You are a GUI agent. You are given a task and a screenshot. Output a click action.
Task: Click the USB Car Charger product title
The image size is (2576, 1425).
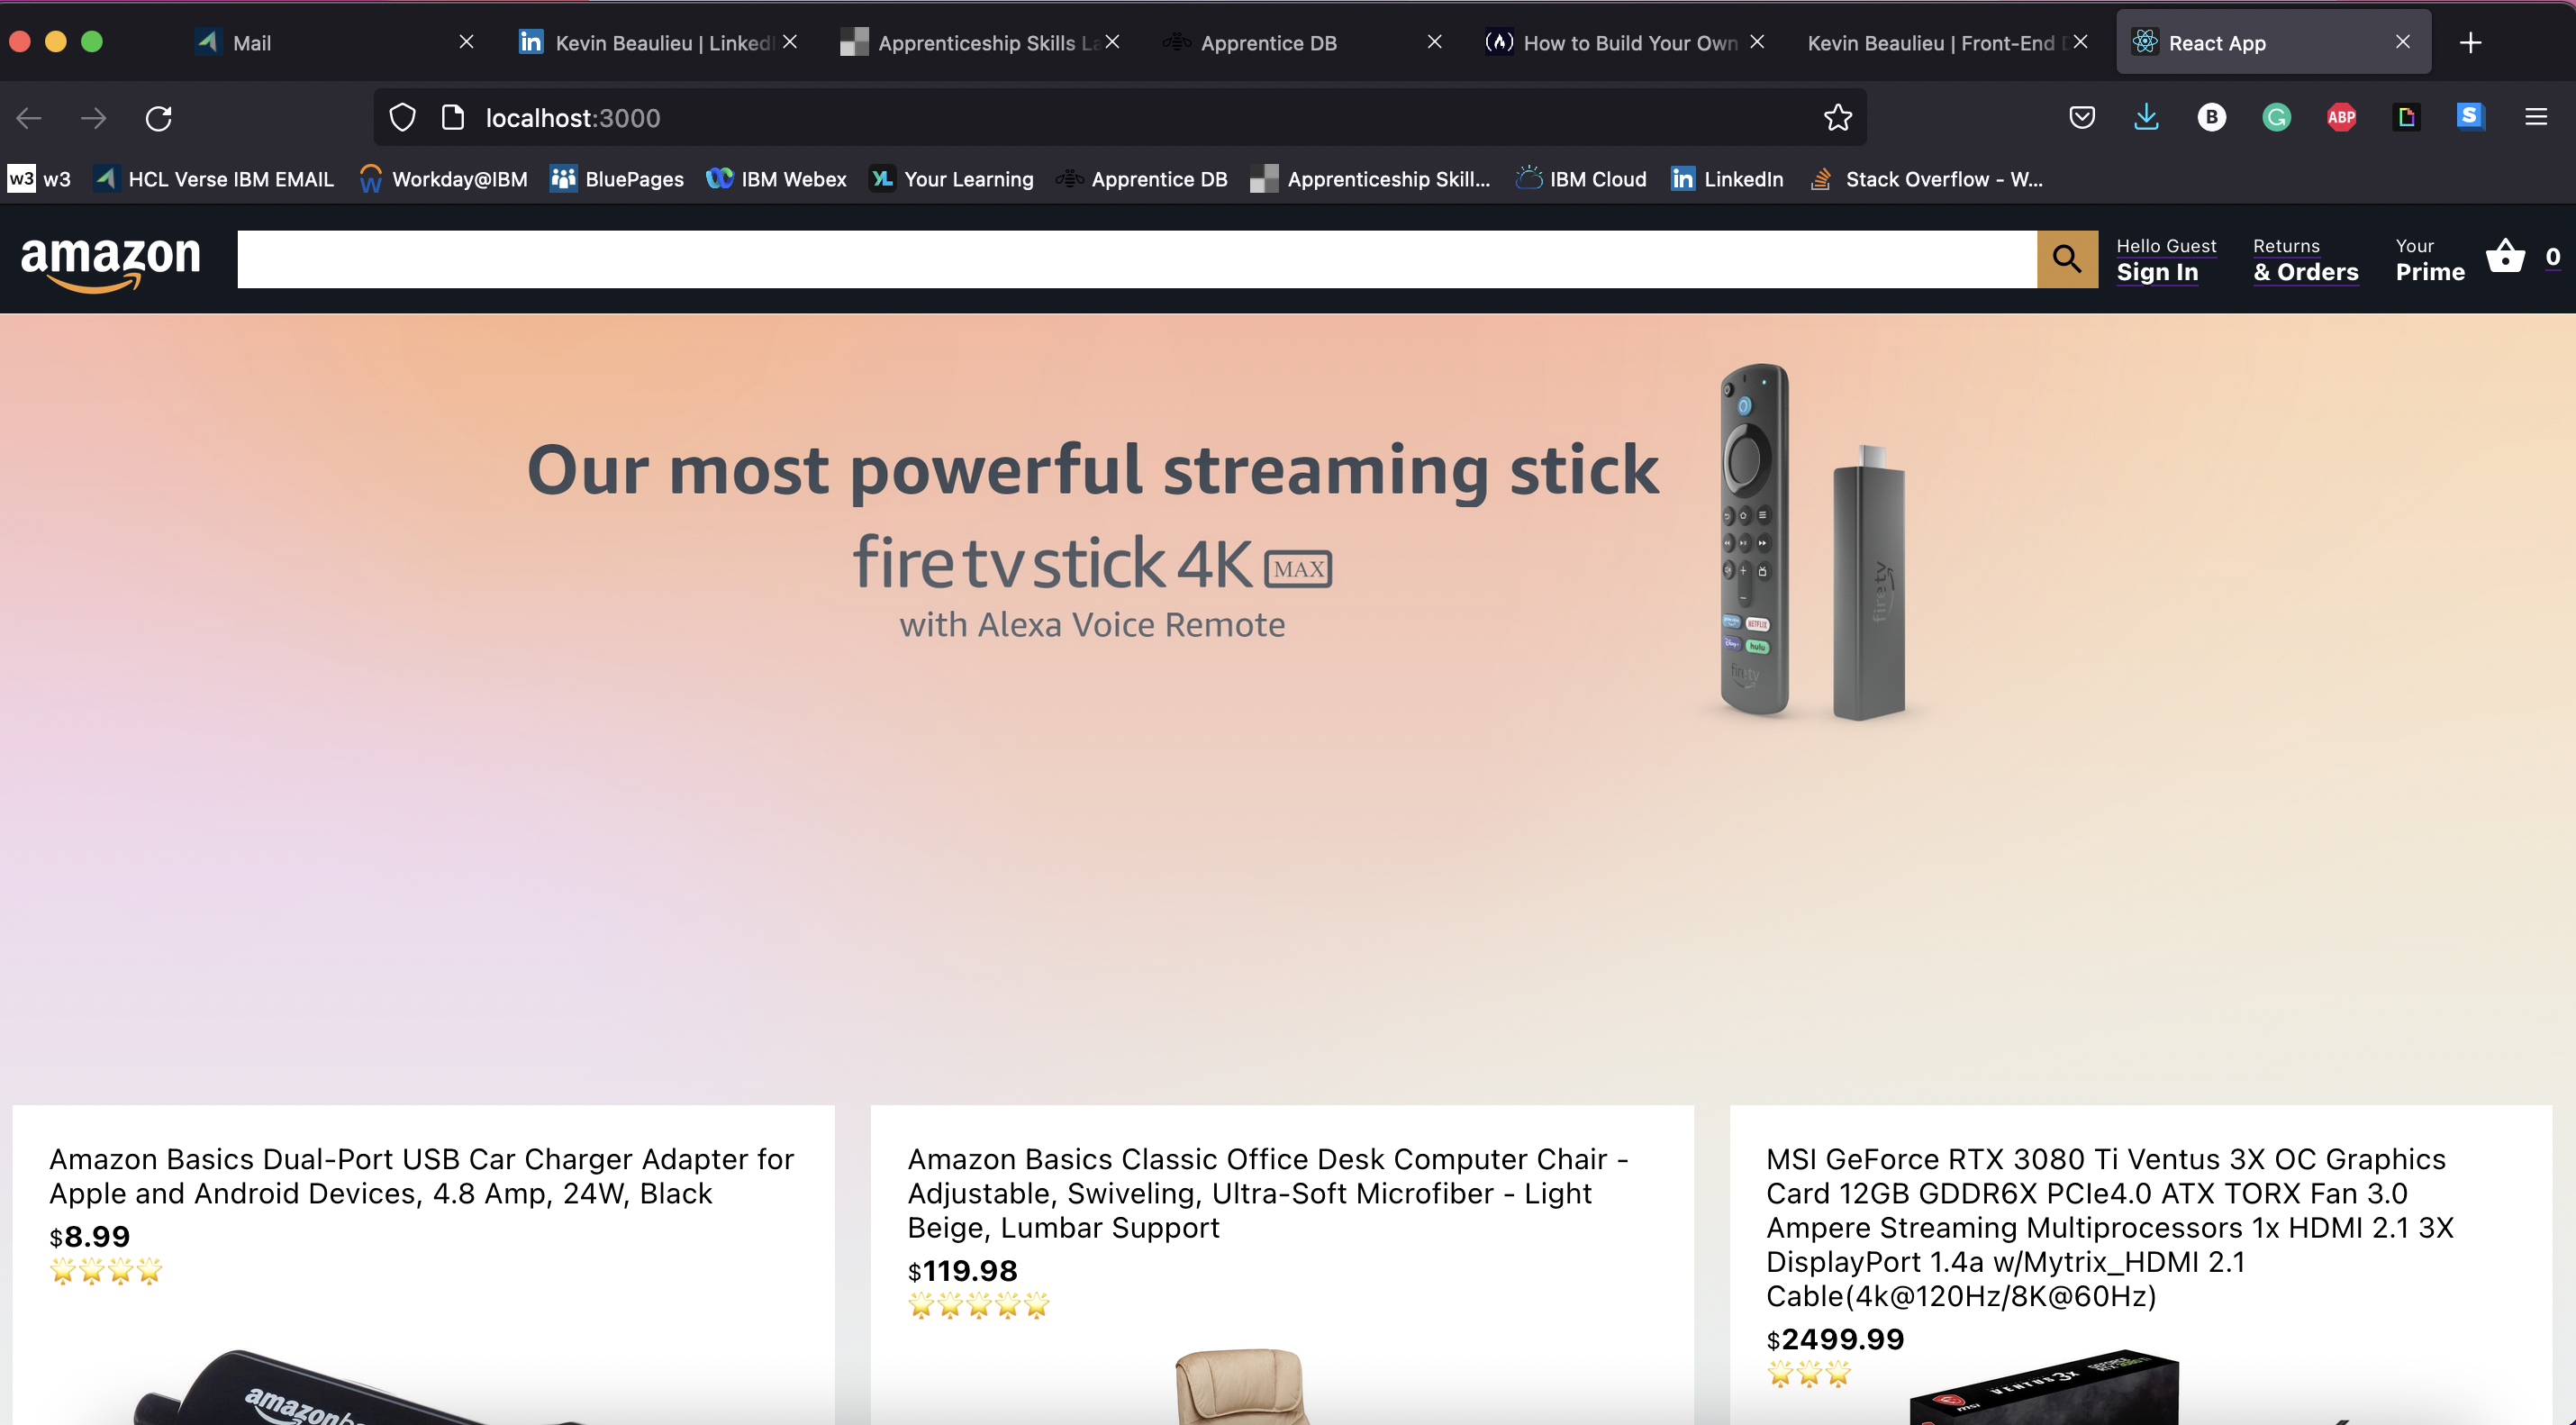coord(421,1176)
